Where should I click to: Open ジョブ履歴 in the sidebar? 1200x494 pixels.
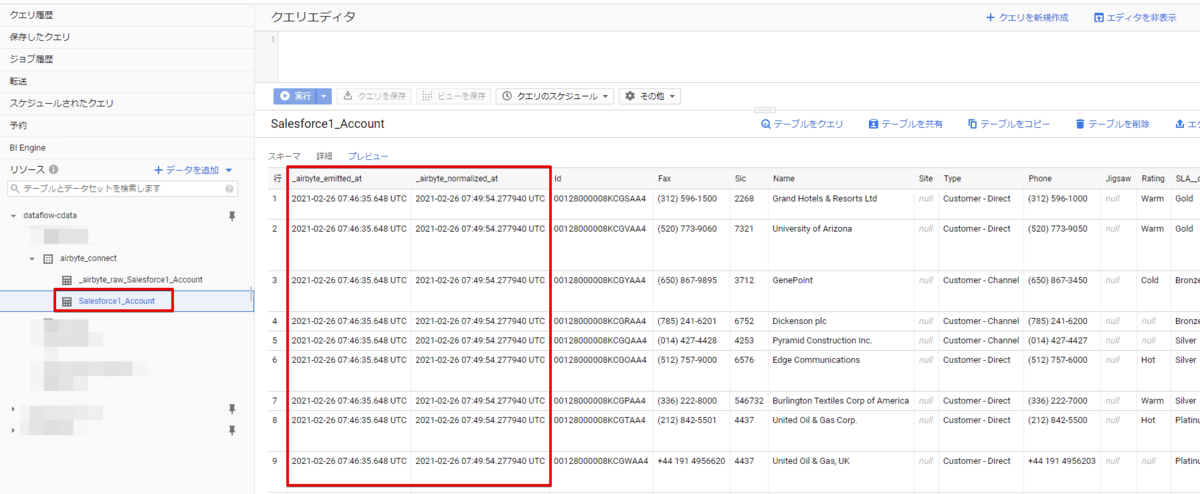pos(32,59)
